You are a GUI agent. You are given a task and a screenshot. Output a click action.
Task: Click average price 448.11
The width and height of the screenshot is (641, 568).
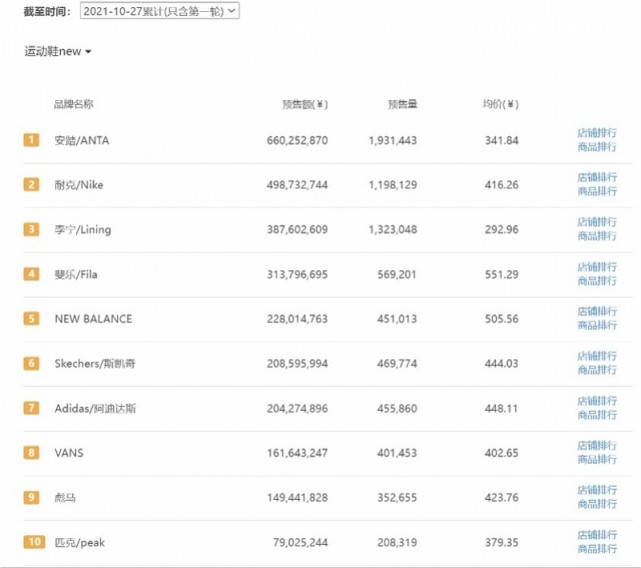(502, 409)
